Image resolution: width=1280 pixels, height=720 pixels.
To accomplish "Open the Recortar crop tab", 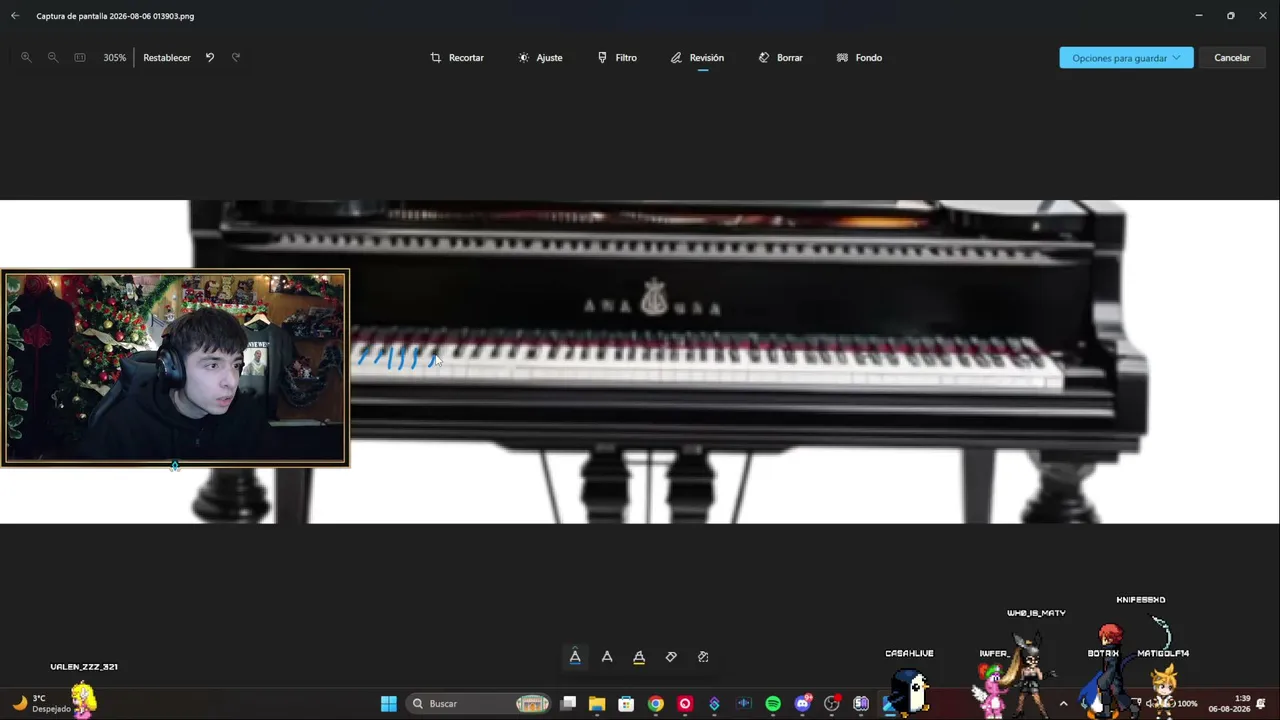I will tap(457, 58).
